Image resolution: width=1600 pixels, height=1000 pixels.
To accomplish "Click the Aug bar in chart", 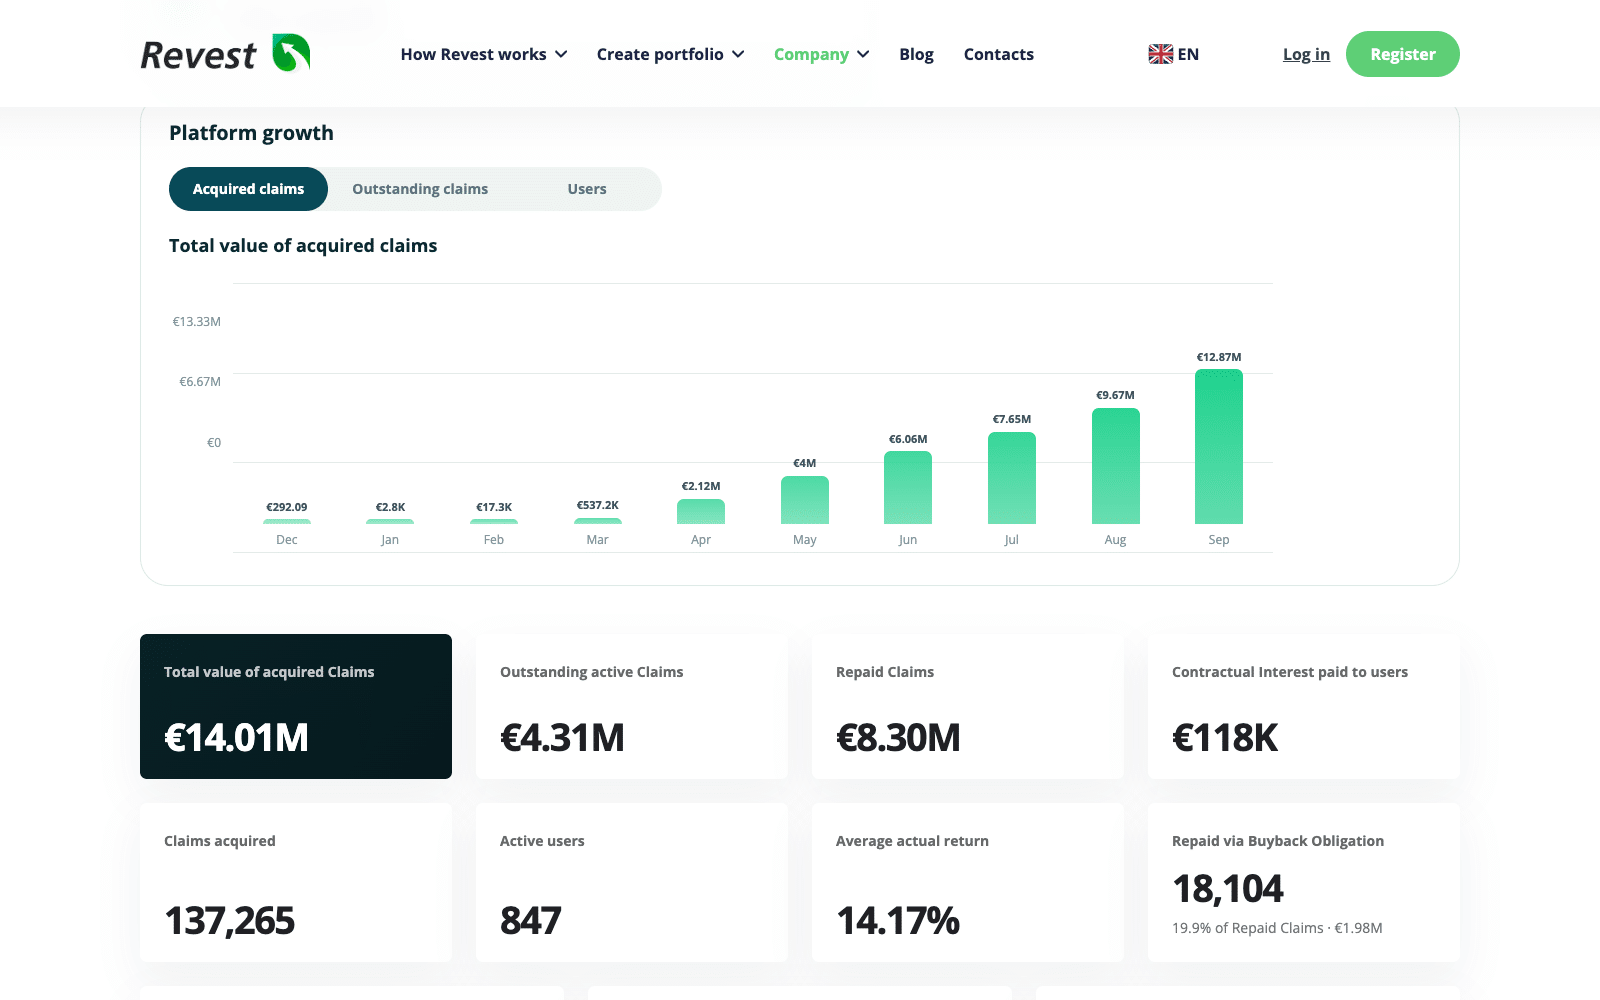I will [1115, 466].
